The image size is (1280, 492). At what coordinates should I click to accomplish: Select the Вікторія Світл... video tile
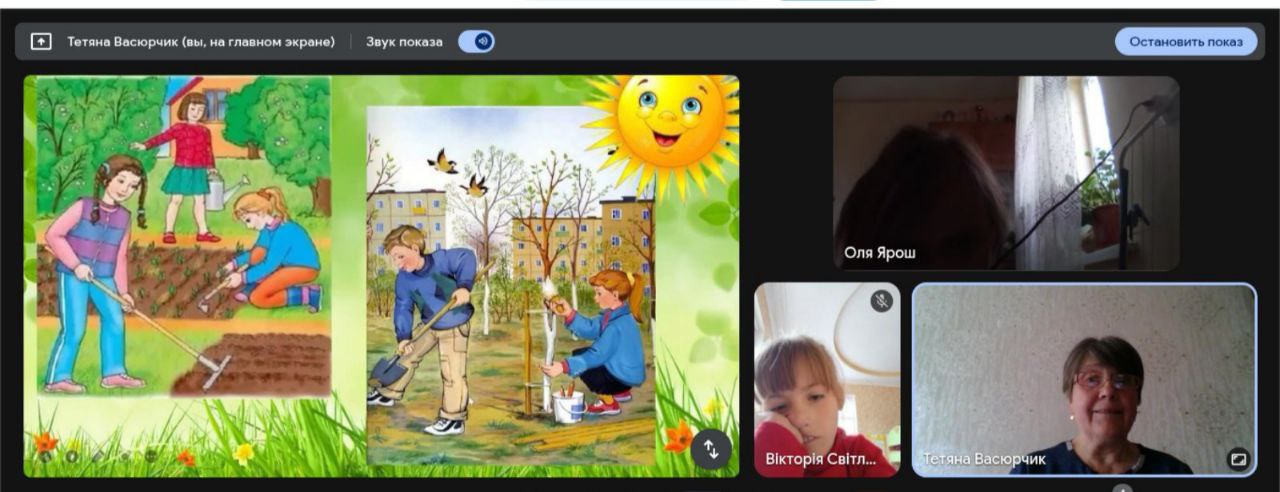pyautogui.click(x=827, y=379)
